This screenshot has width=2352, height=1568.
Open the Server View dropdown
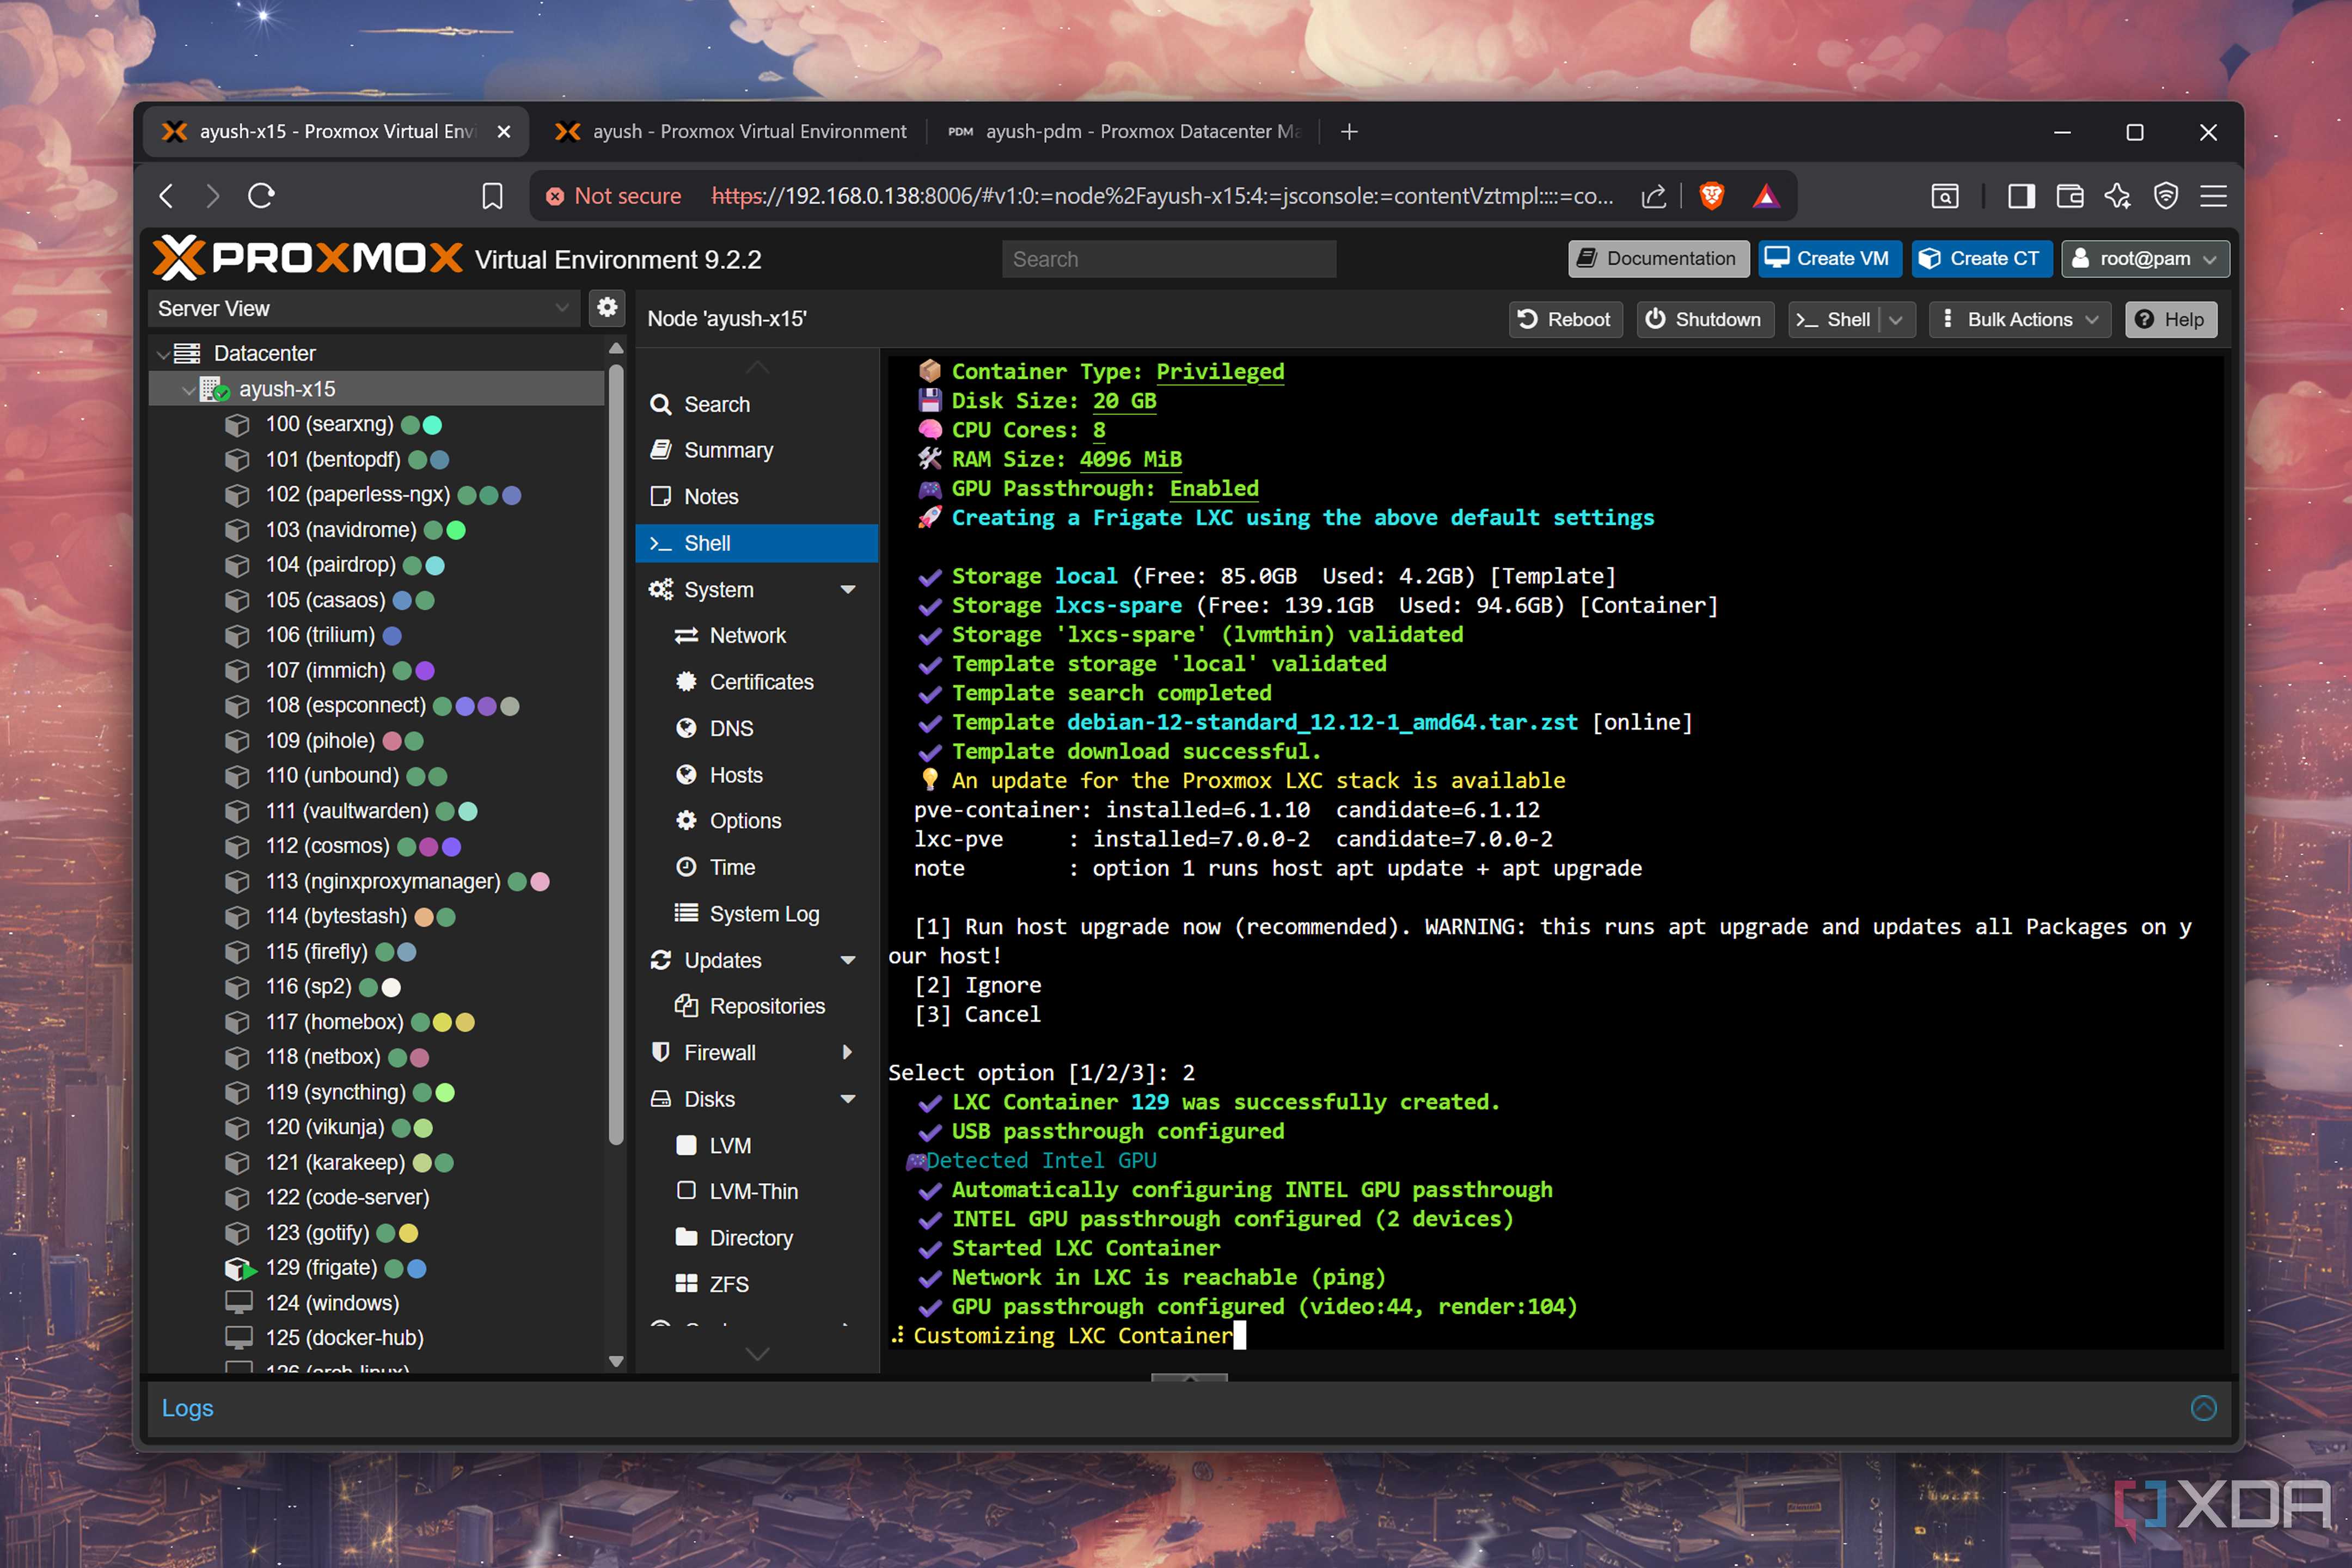[x=364, y=308]
